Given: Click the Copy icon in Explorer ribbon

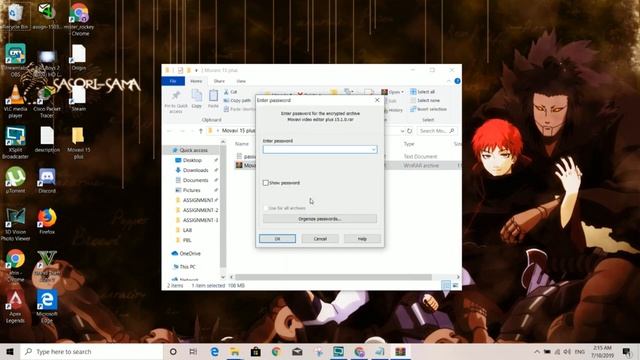Looking at the screenshot, I should pos(197,99).
